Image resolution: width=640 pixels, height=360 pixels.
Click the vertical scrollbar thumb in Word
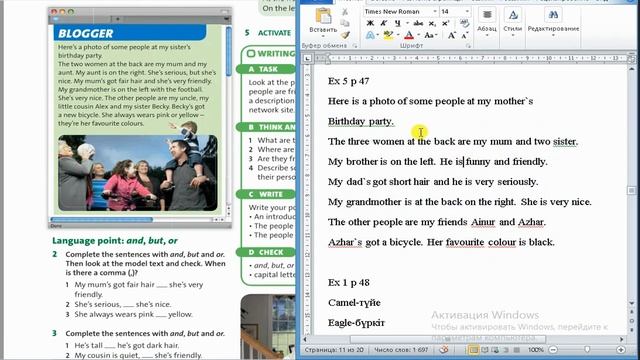[x=631, y=190]
